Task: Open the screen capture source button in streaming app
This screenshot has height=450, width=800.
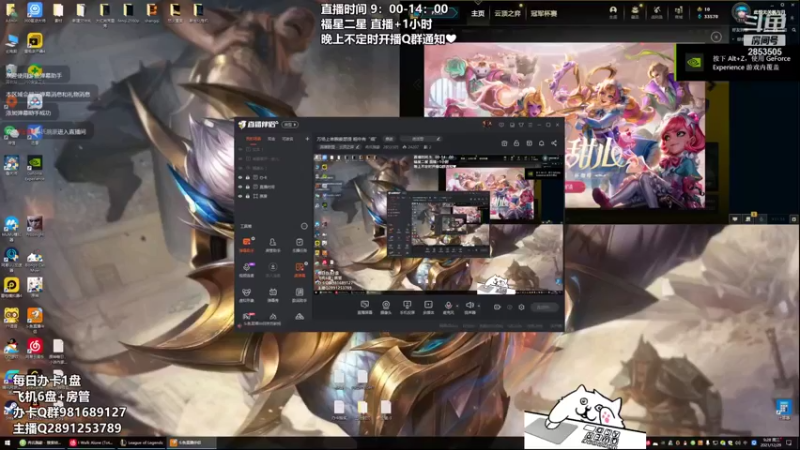Action: click(364, 307)
